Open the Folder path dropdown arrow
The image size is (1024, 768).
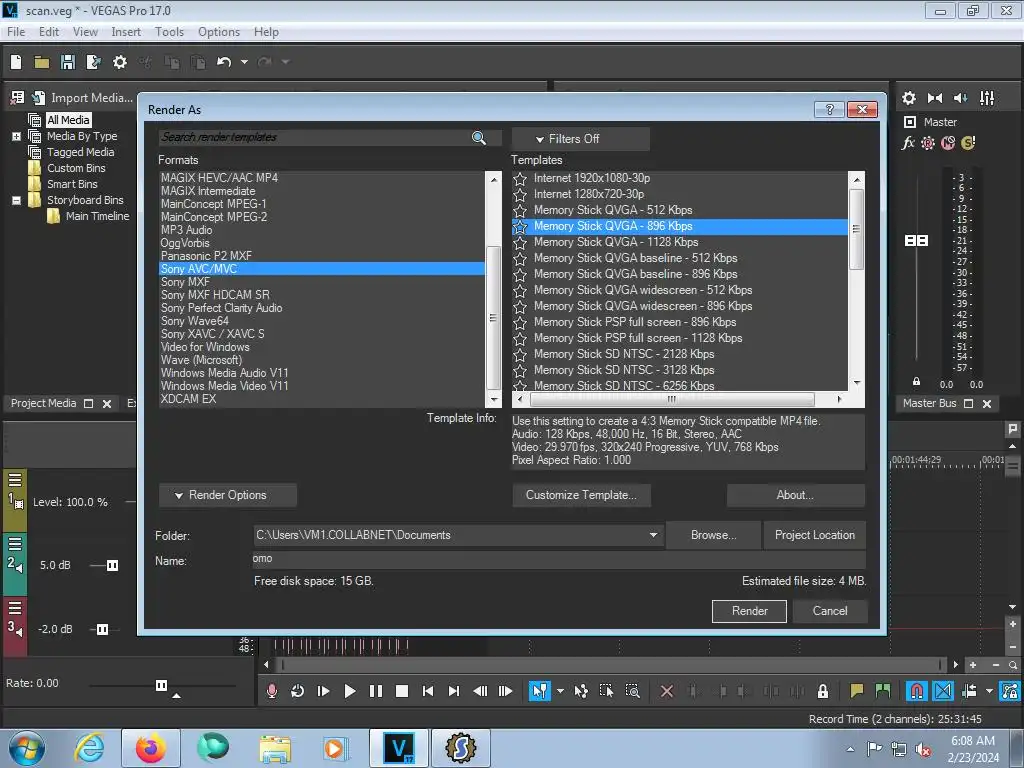(653, 535)
